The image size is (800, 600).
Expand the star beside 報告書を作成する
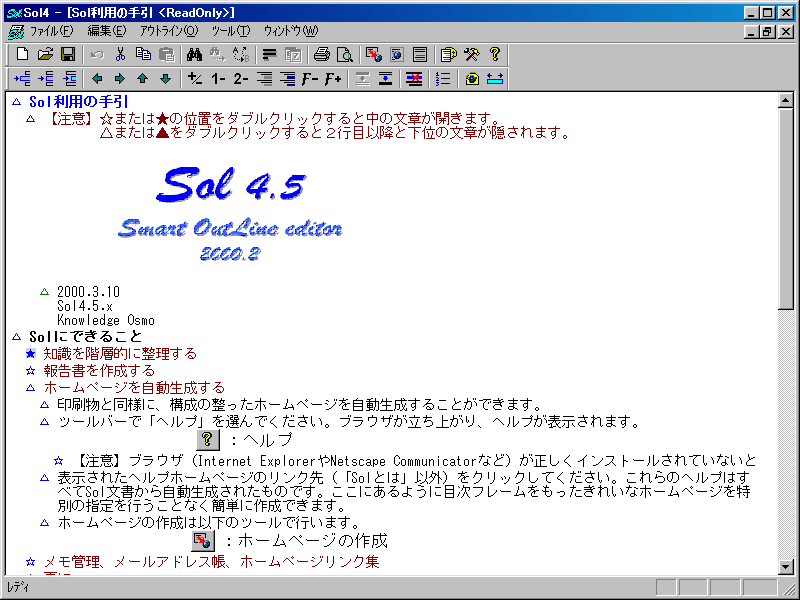pyautogui.click(x=31, y=371)
